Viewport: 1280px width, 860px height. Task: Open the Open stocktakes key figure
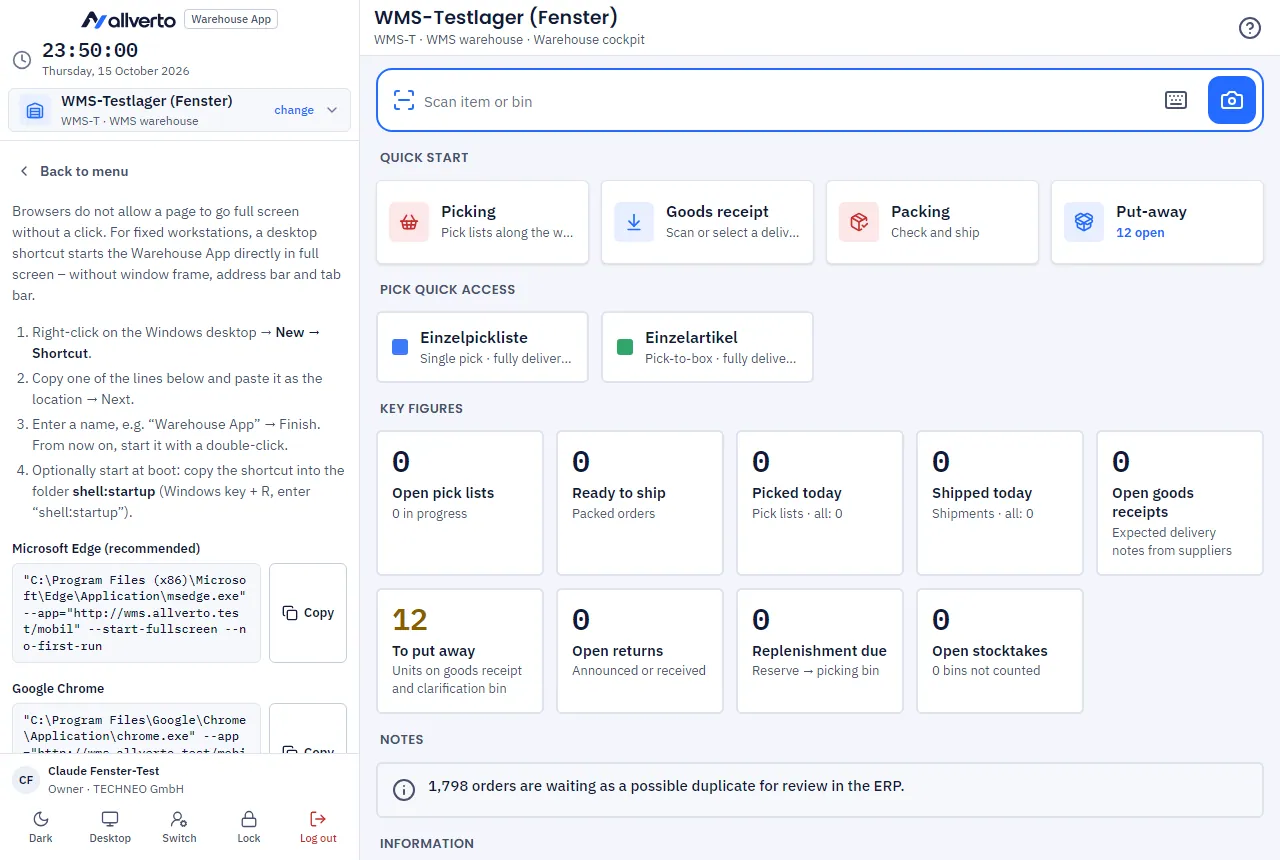tap(1000, 651)
